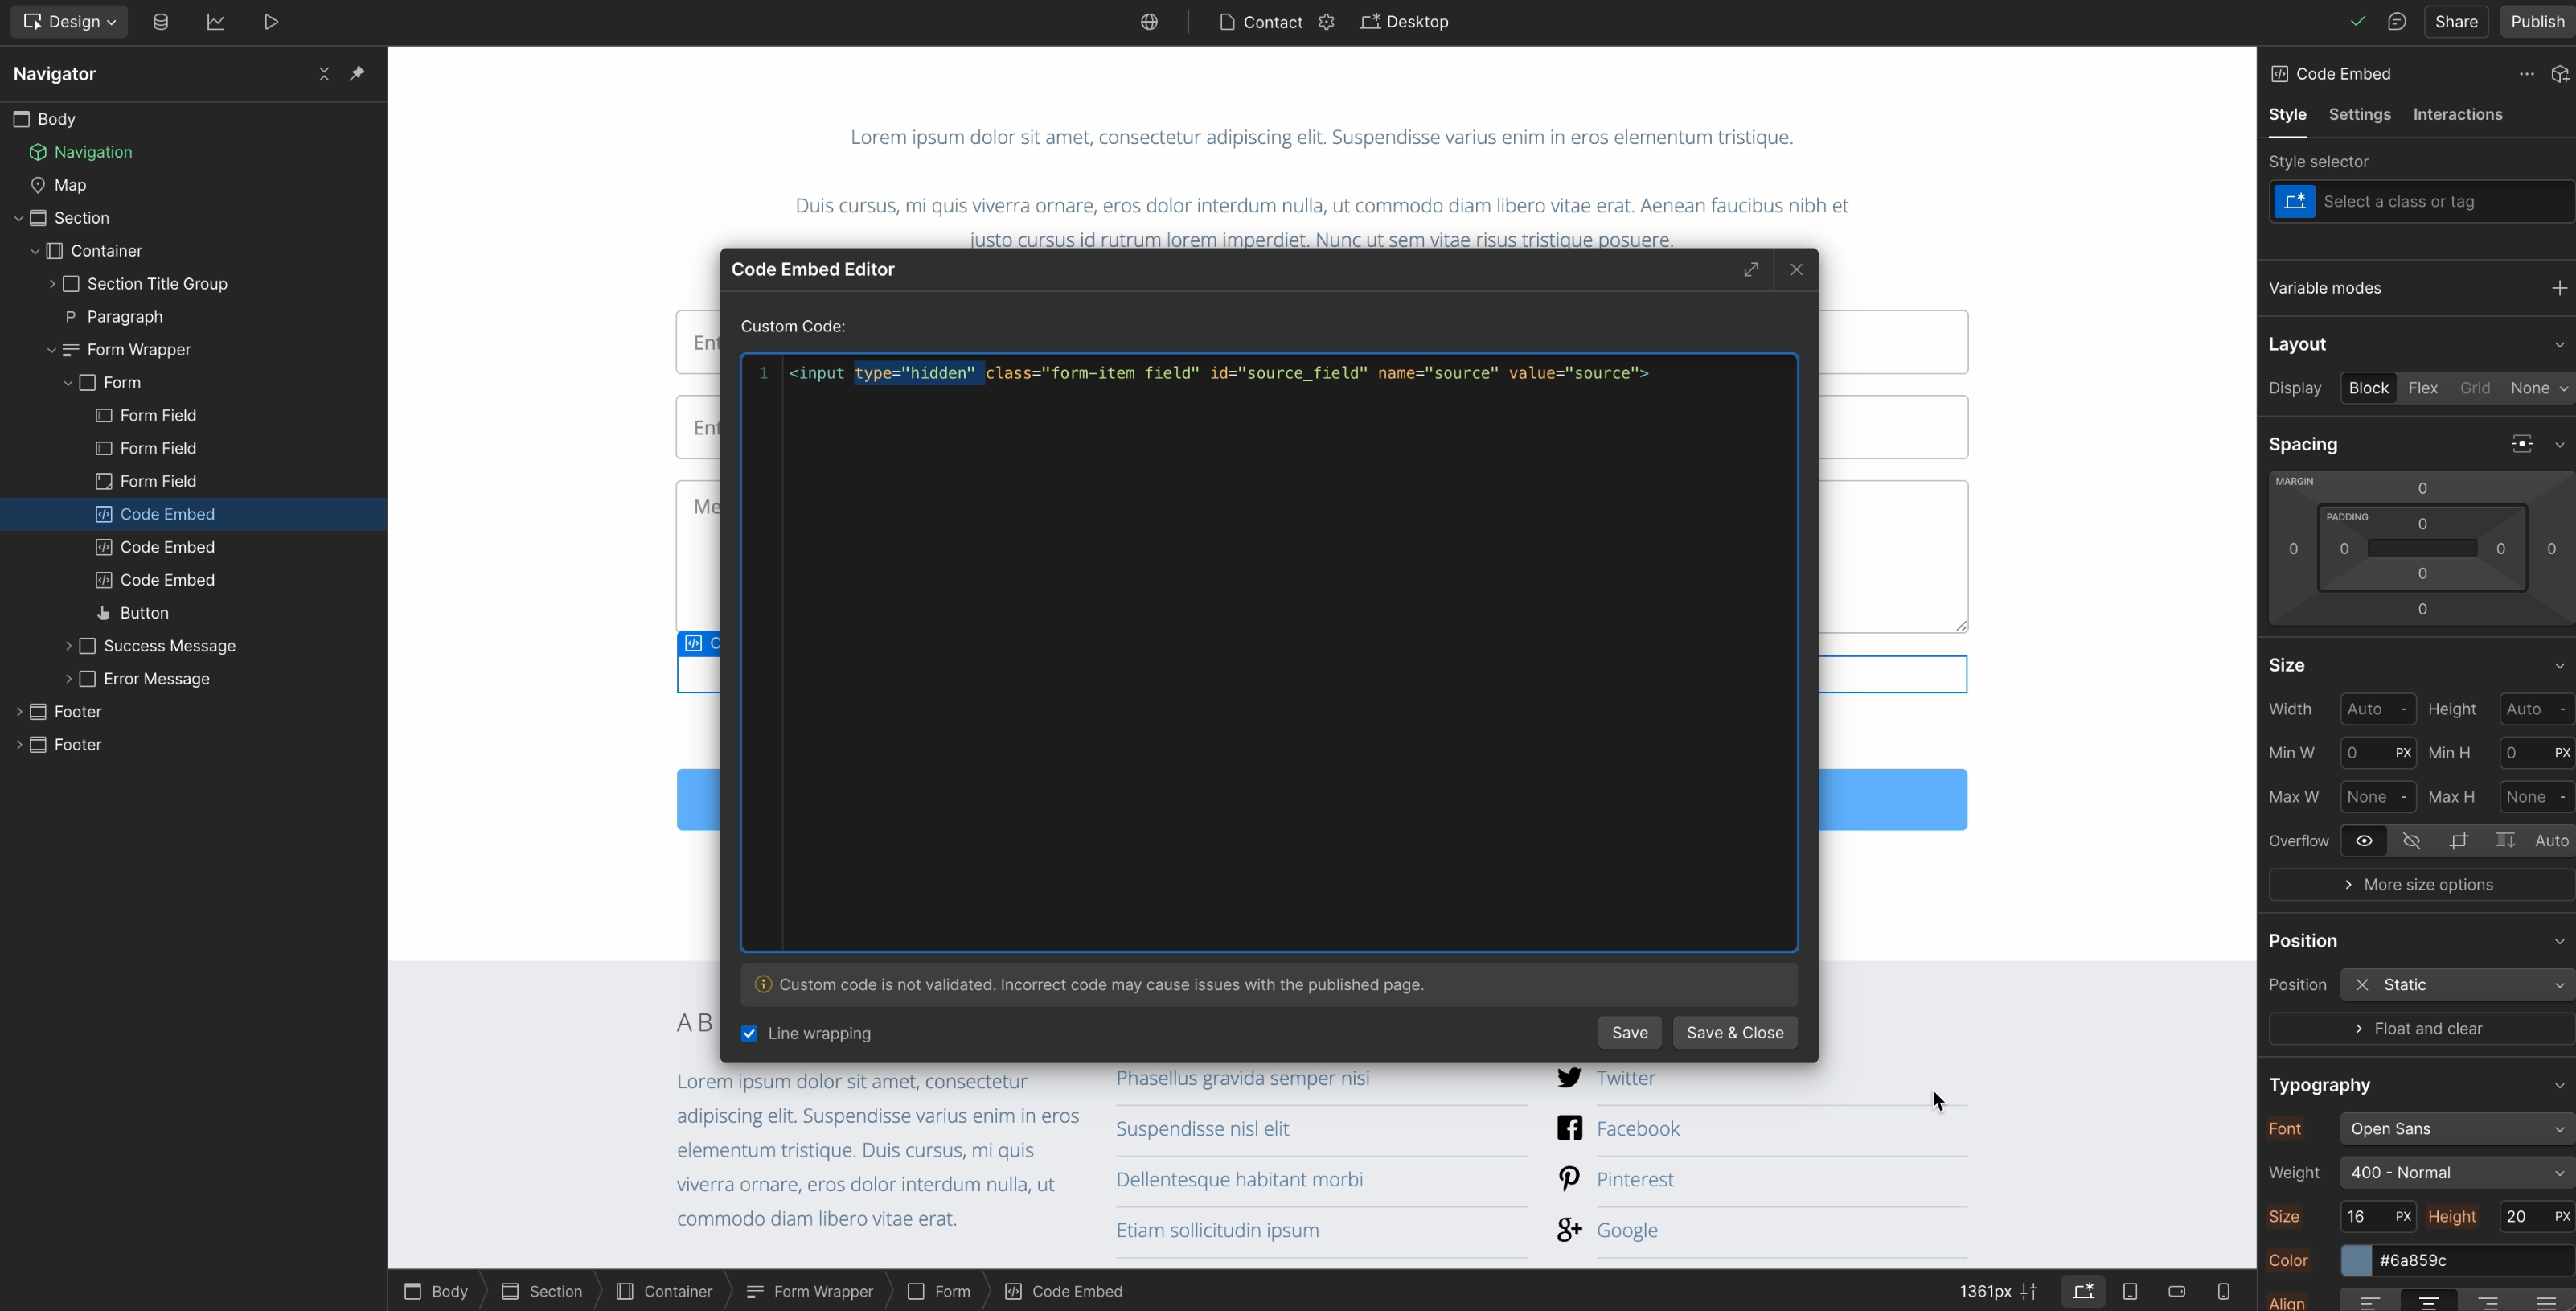Pin the Navigator panel
This screenshot has height=1311, width=2576.
click(357, 73)
